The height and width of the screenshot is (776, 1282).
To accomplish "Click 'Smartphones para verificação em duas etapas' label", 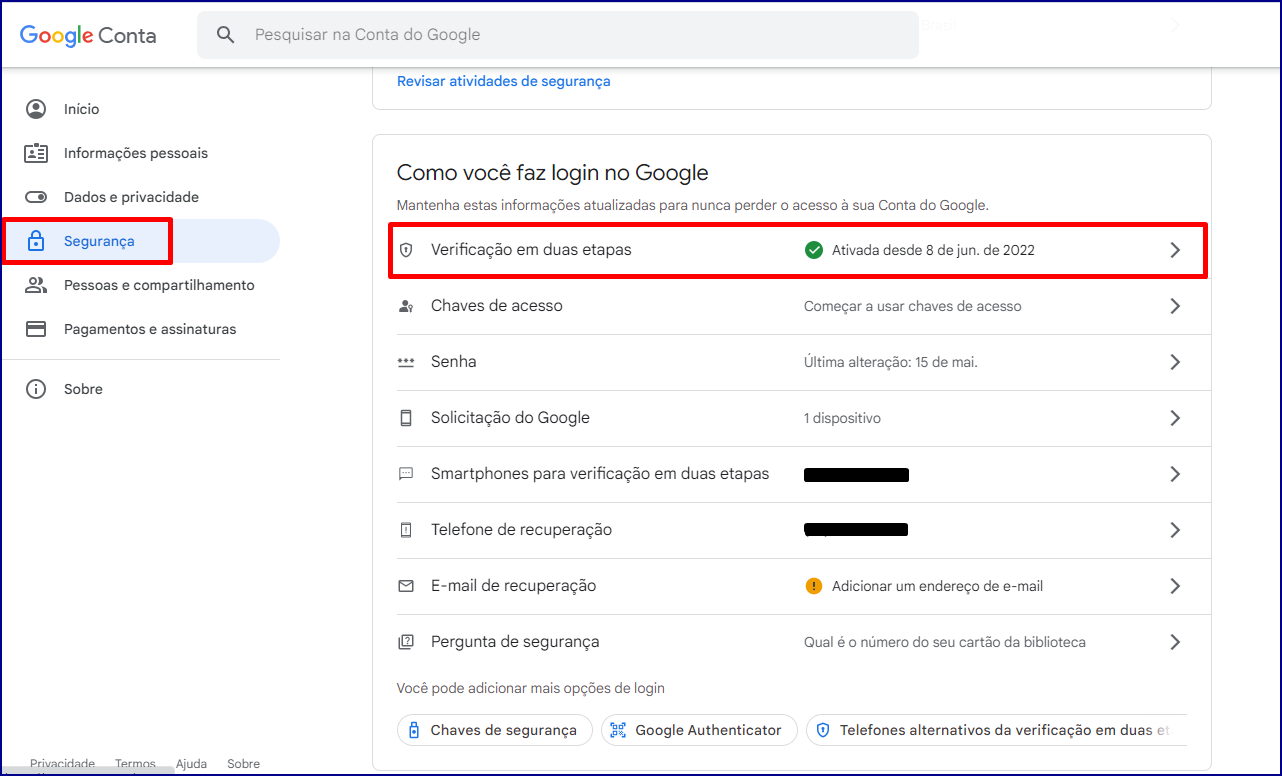I will (600, 474).
